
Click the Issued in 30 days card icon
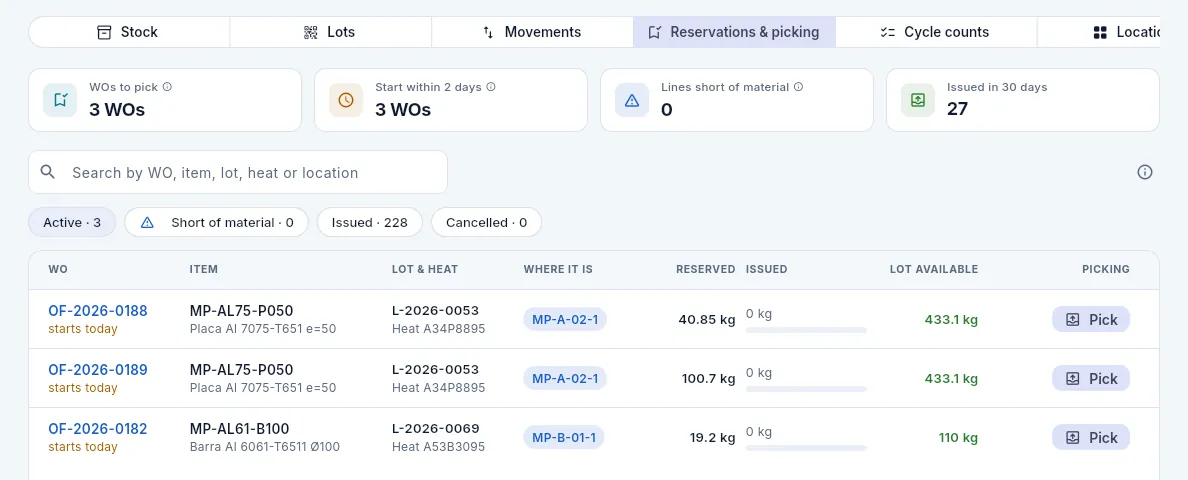(x=918, y=100)
